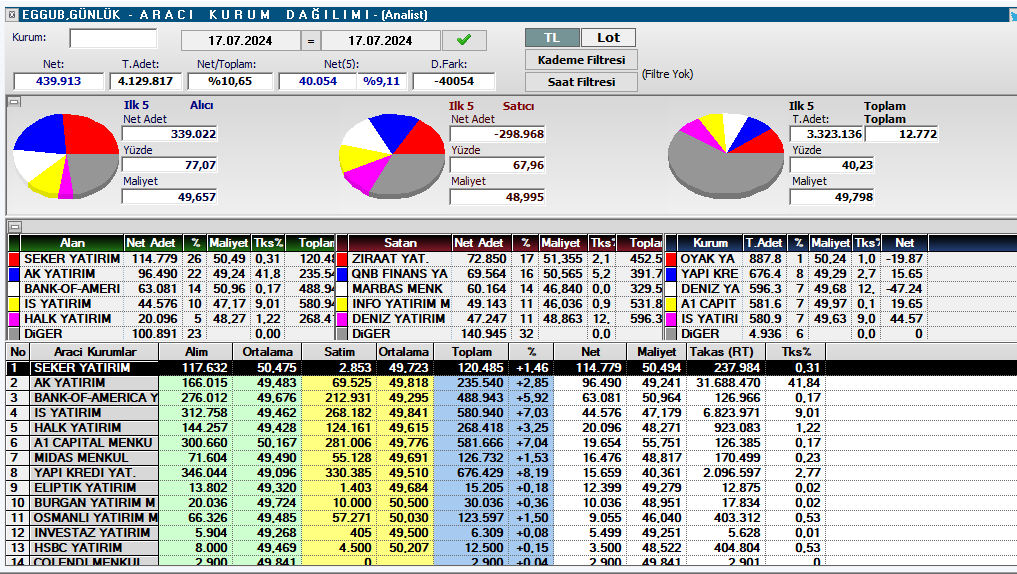Switch values to Lot mode
This screenshot has width=1017, height=574.
tap(608, 38)
